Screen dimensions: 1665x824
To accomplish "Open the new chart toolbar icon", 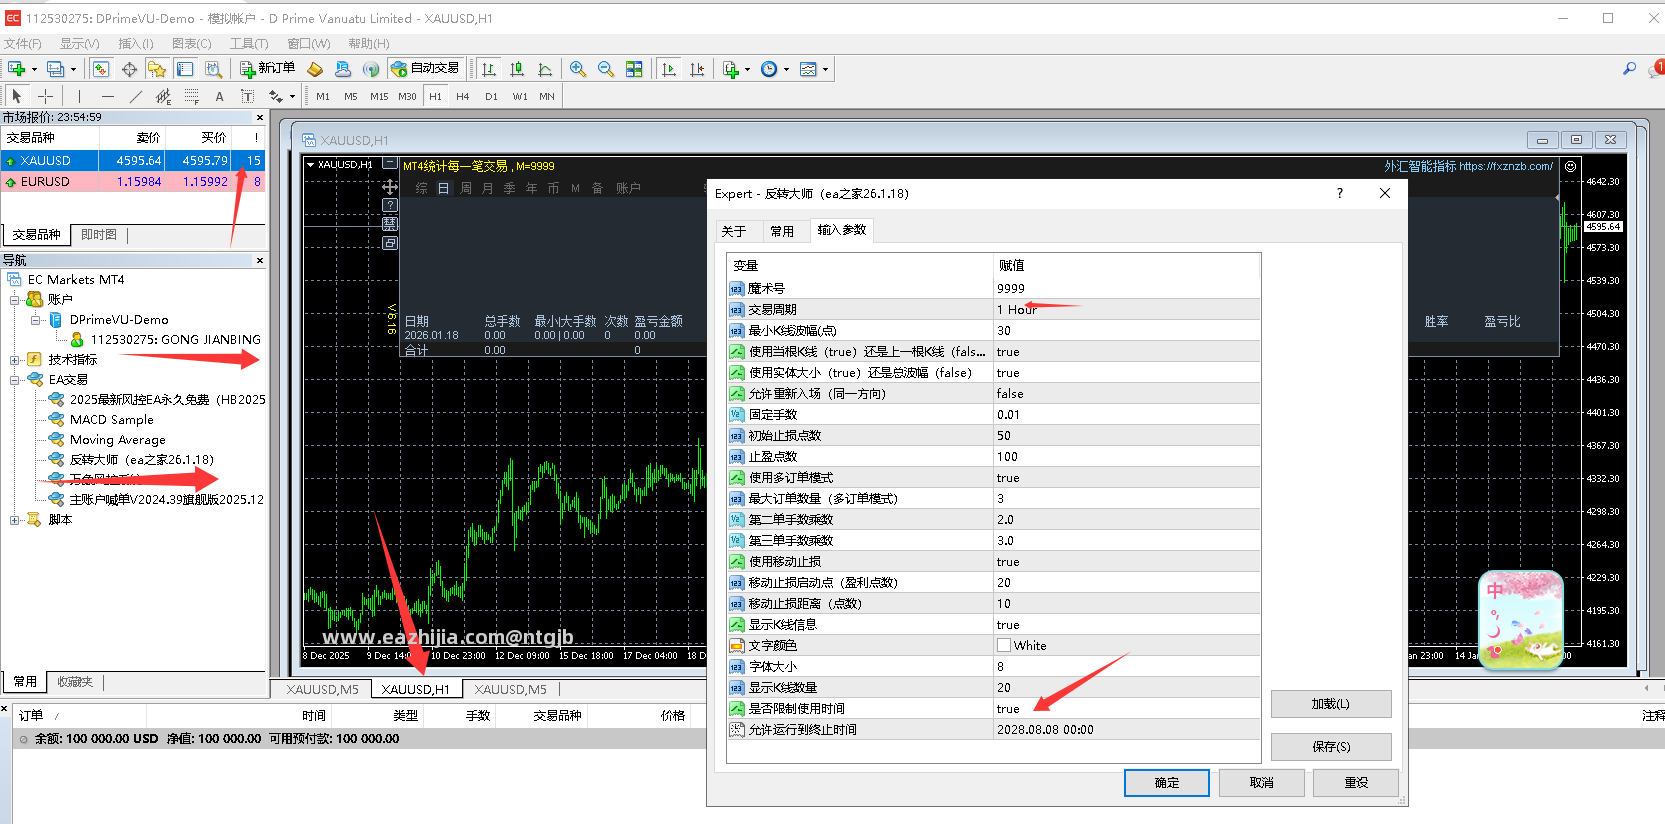I will point(16,69).
